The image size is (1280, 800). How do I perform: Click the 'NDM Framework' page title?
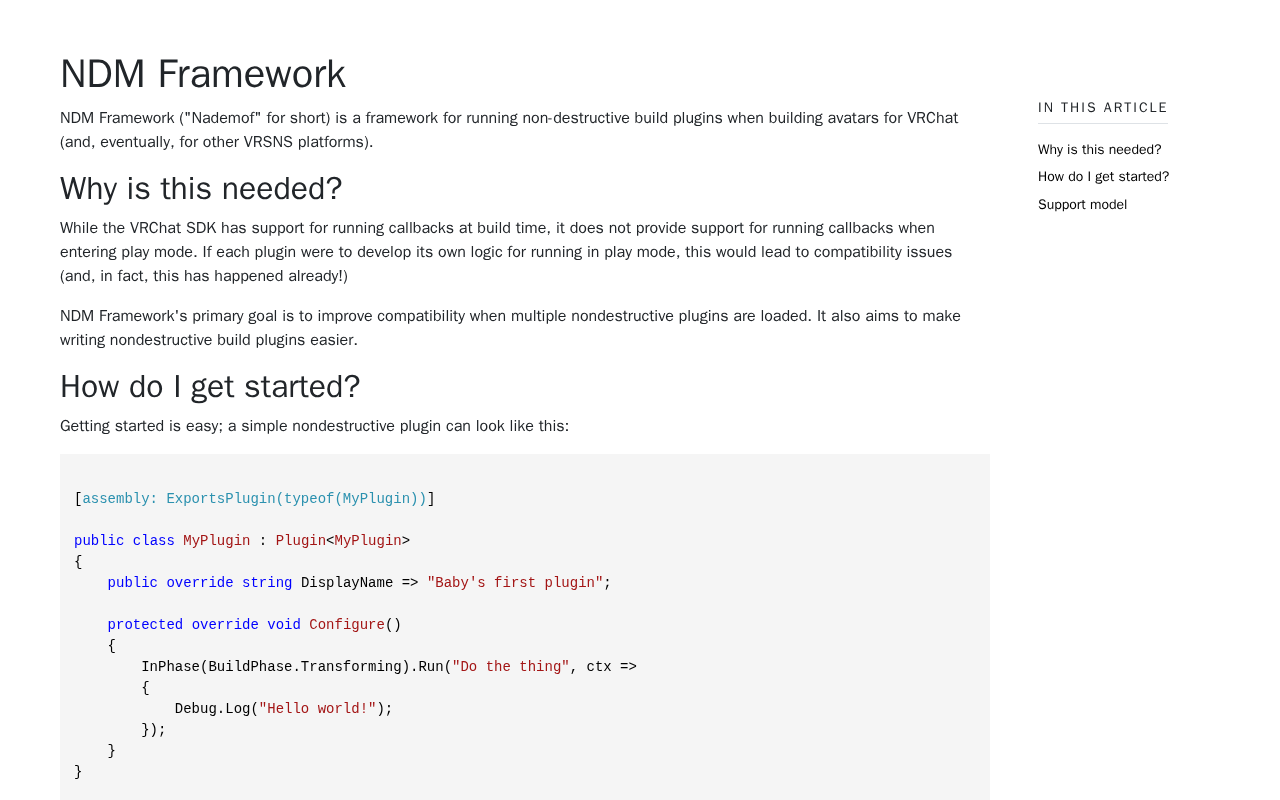(203, 74)
